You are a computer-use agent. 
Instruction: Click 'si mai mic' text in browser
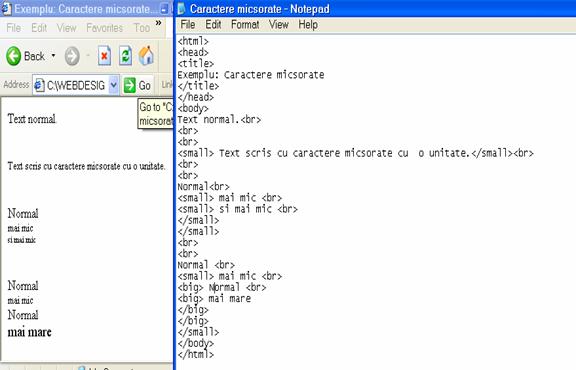(22, 240)
